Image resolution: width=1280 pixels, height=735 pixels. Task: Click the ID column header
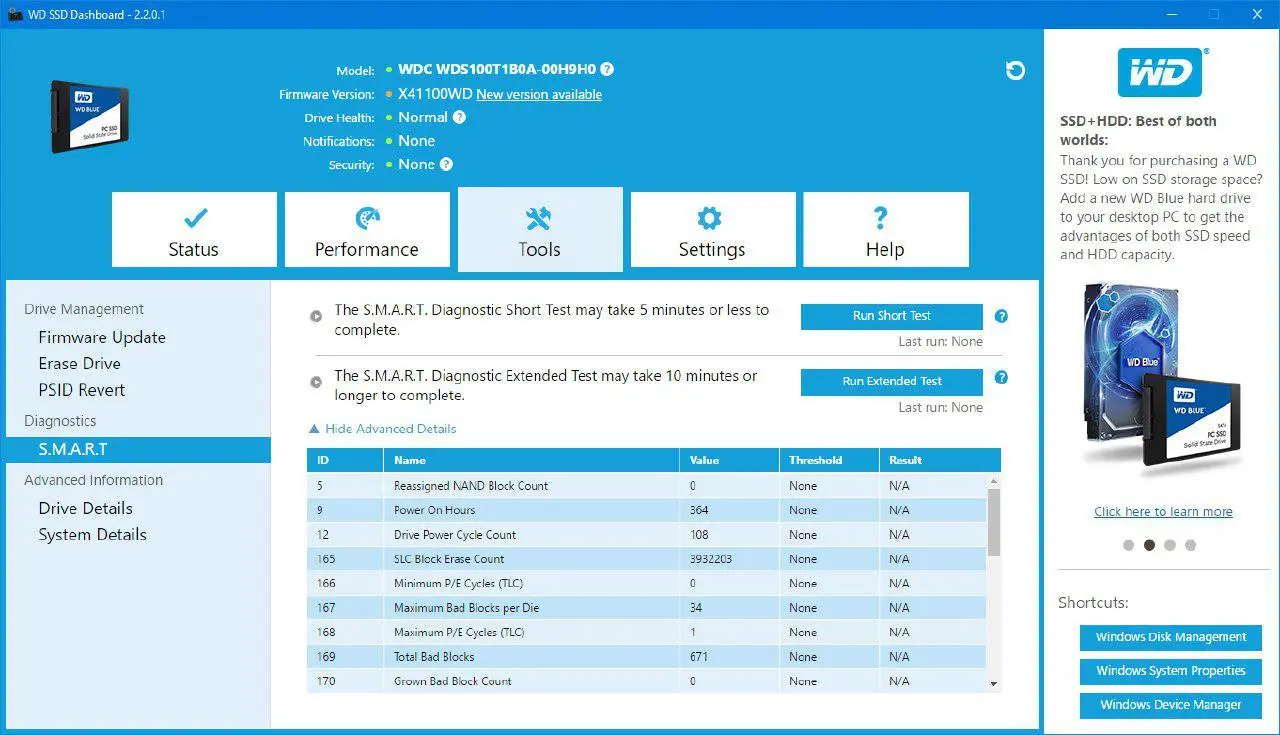(345, 461)
